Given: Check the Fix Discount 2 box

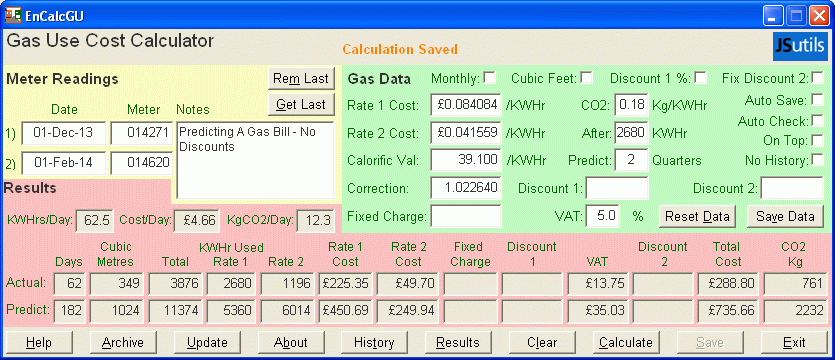Looking at the screenshot, I should coord(817,78).
